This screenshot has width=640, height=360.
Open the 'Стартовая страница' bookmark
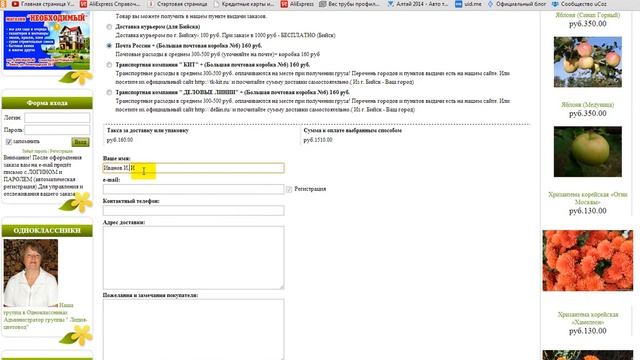click(x=177, y=4)
